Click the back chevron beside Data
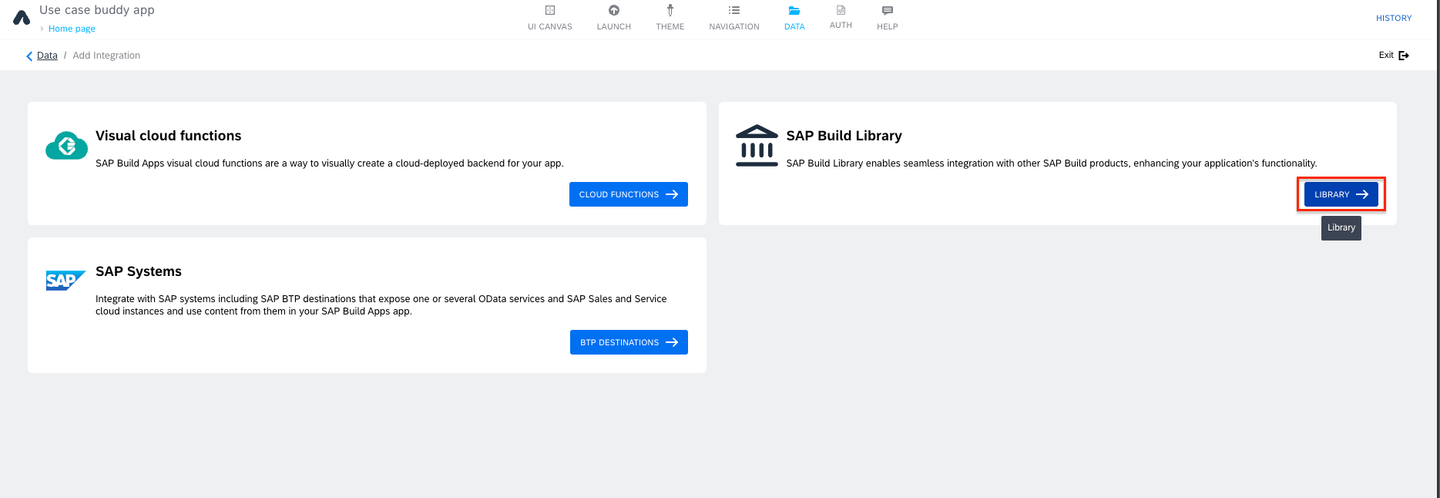The height and width of the screenshot is (498, 1440). [29, 56]
